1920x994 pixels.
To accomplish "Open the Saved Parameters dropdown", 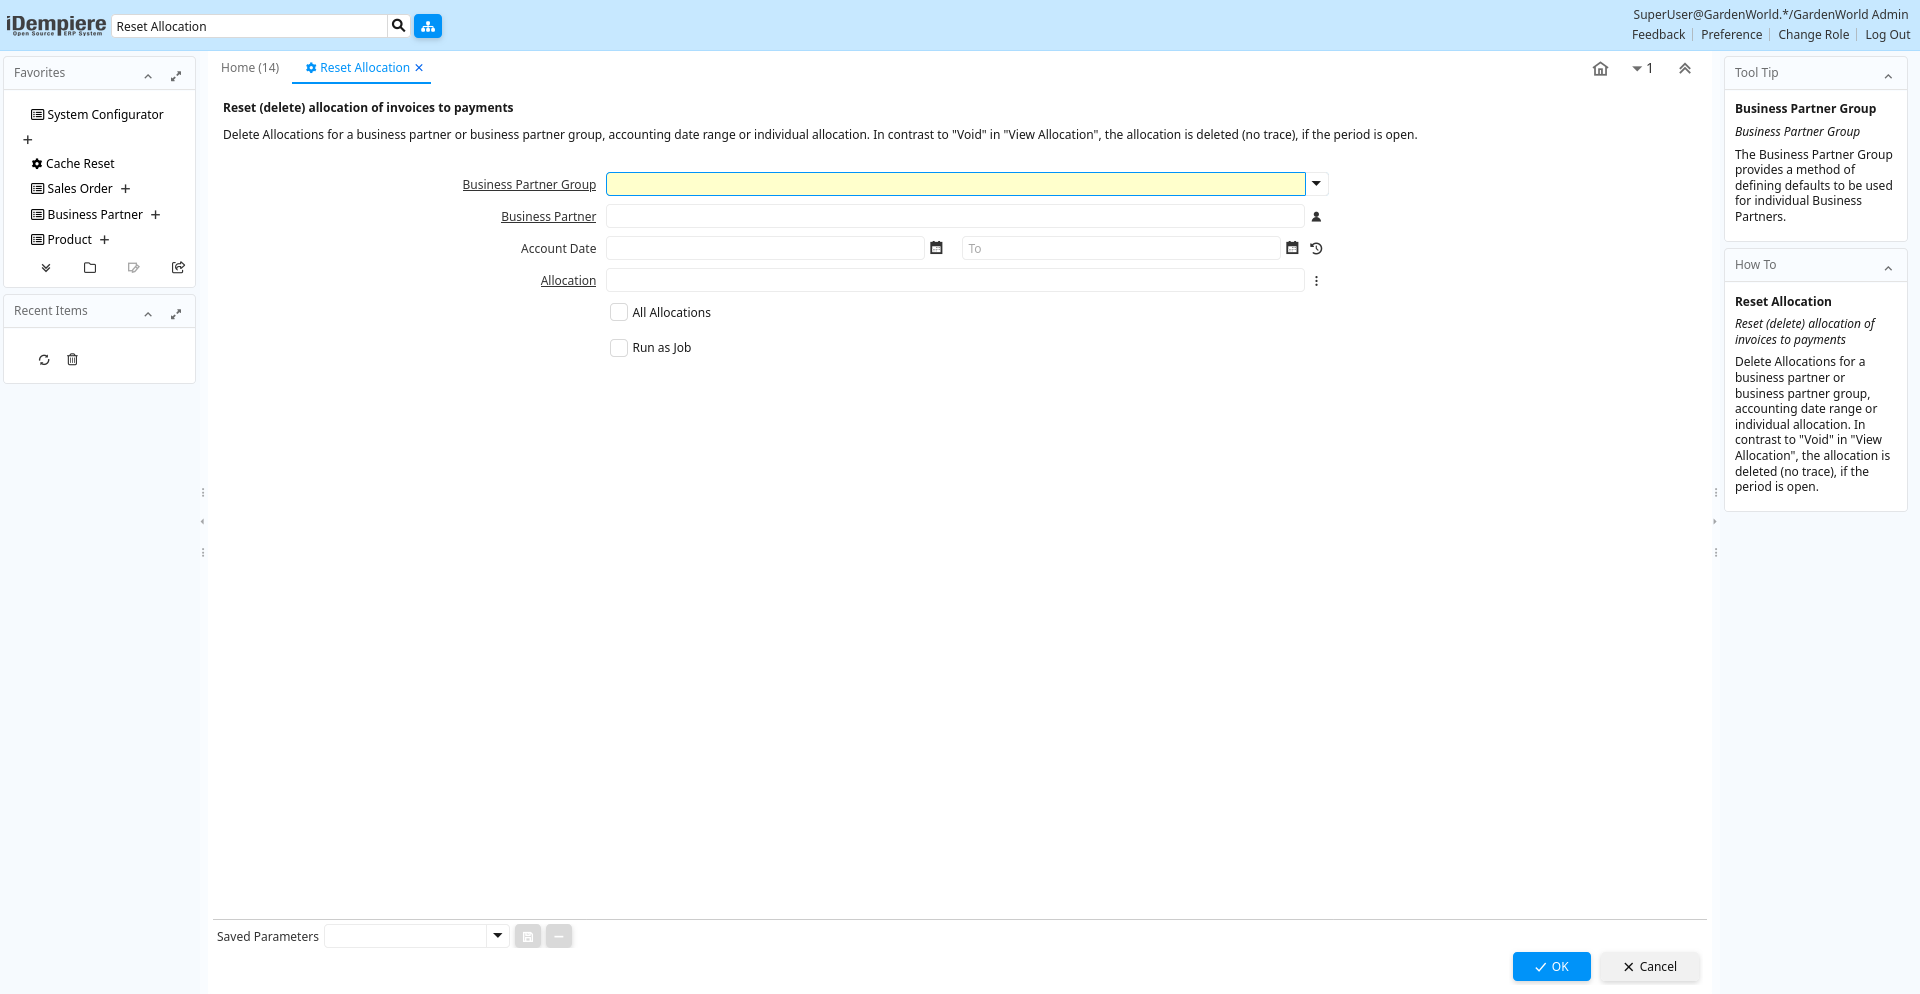I will (497, 936).
